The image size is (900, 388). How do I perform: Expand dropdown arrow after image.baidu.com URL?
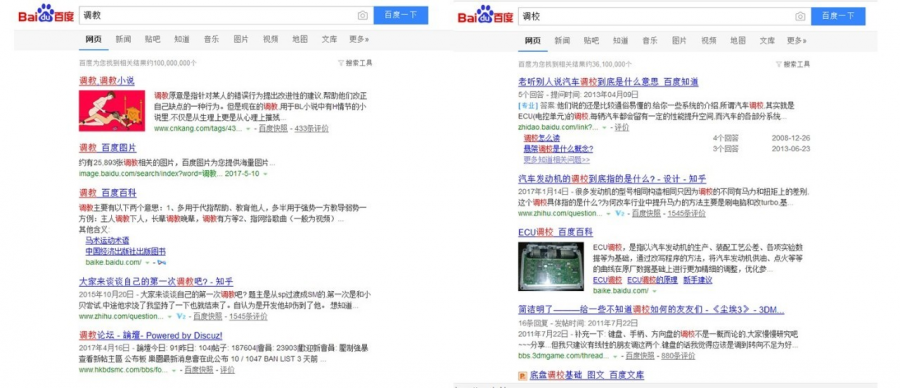tap(265, 174)
